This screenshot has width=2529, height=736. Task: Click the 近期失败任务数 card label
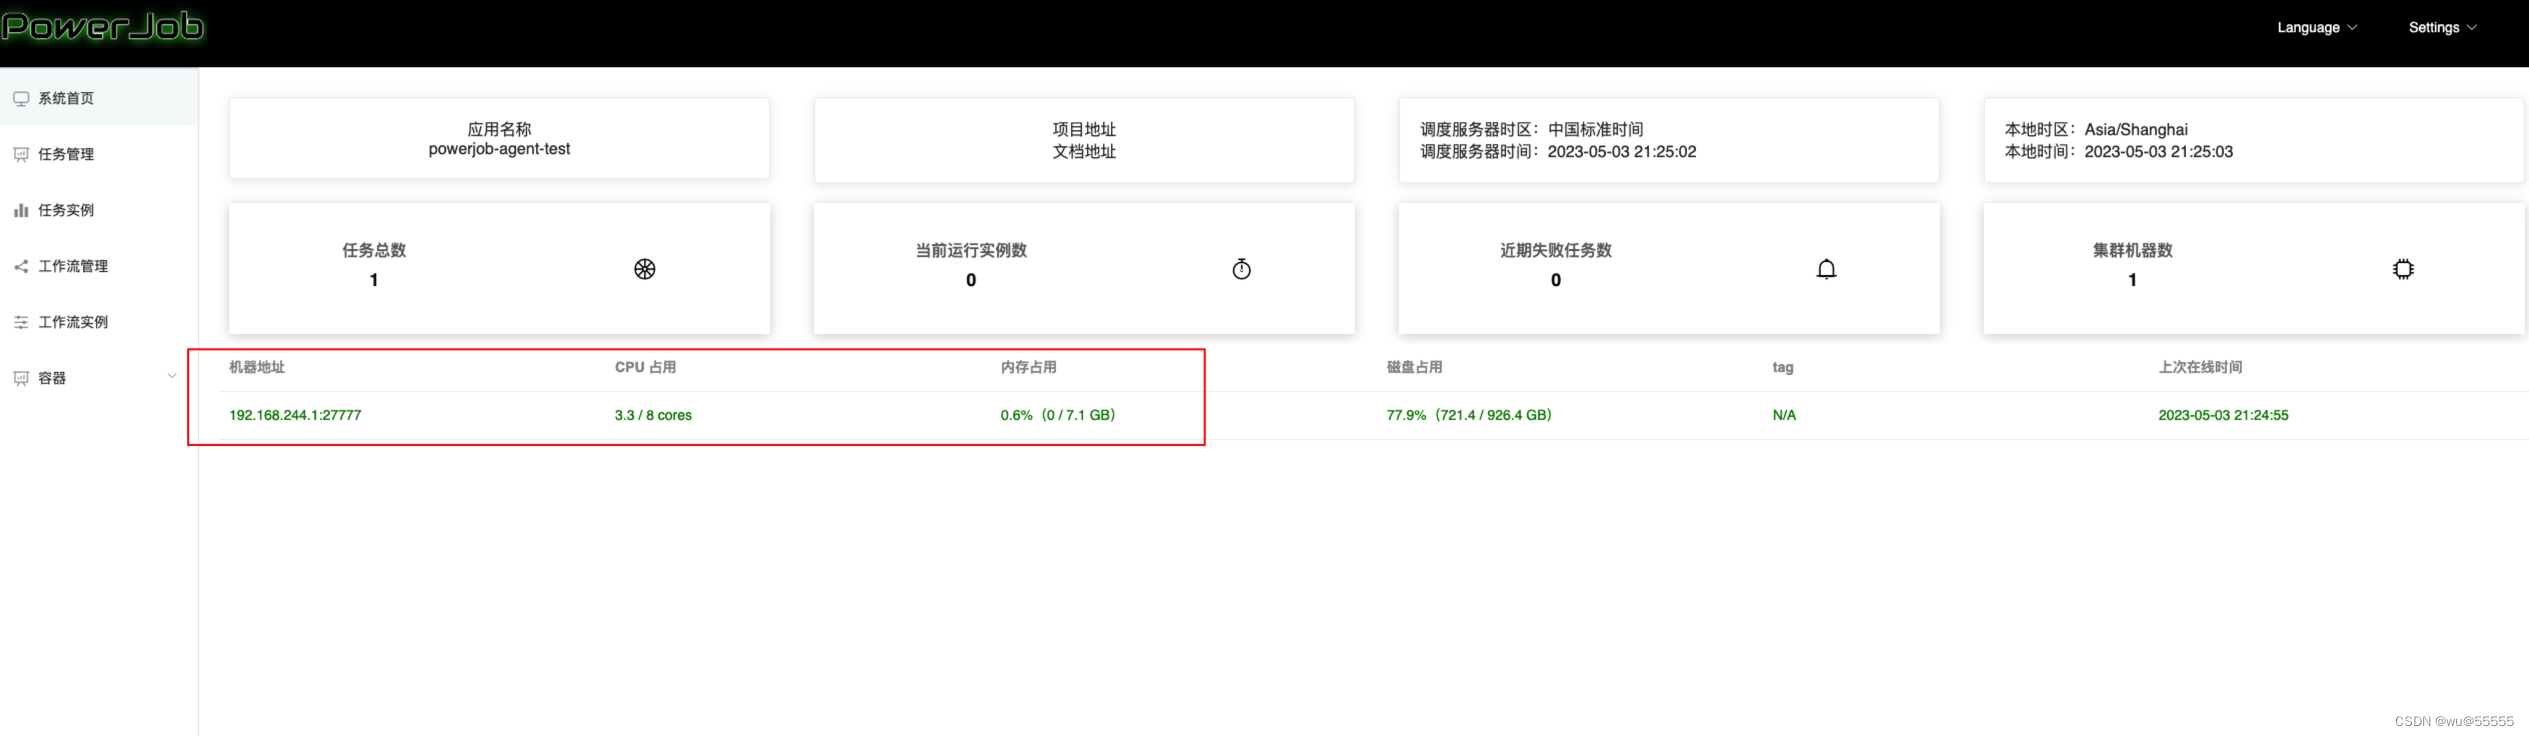1556,250
